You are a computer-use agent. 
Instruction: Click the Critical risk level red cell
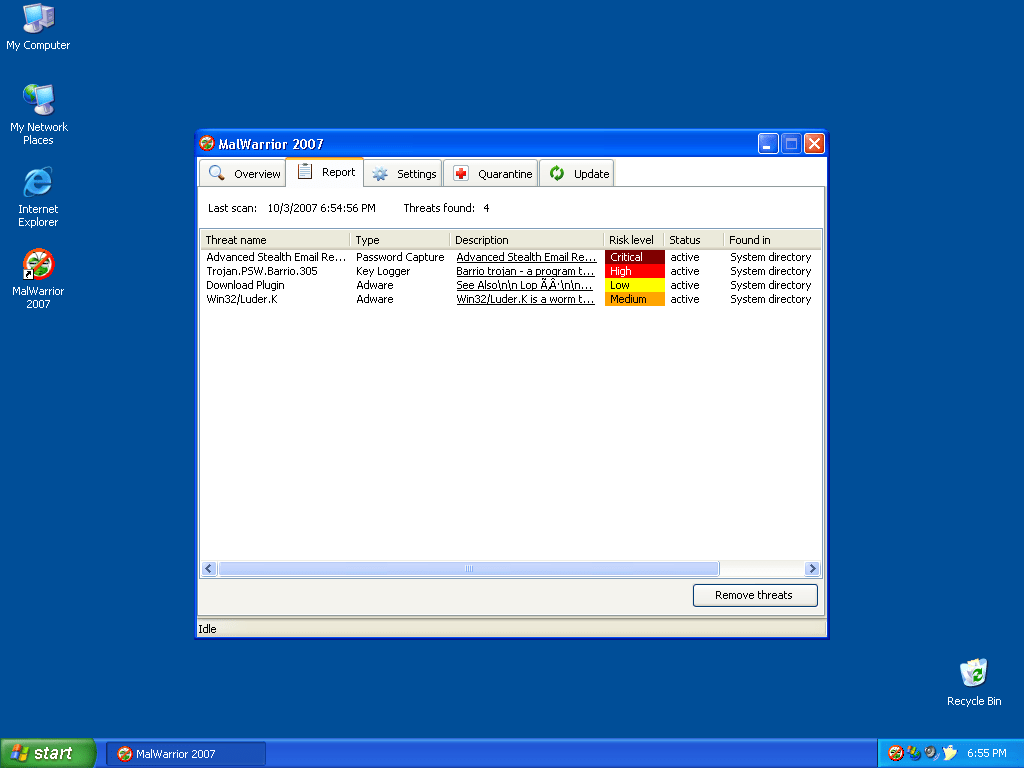tap(634, 257)
